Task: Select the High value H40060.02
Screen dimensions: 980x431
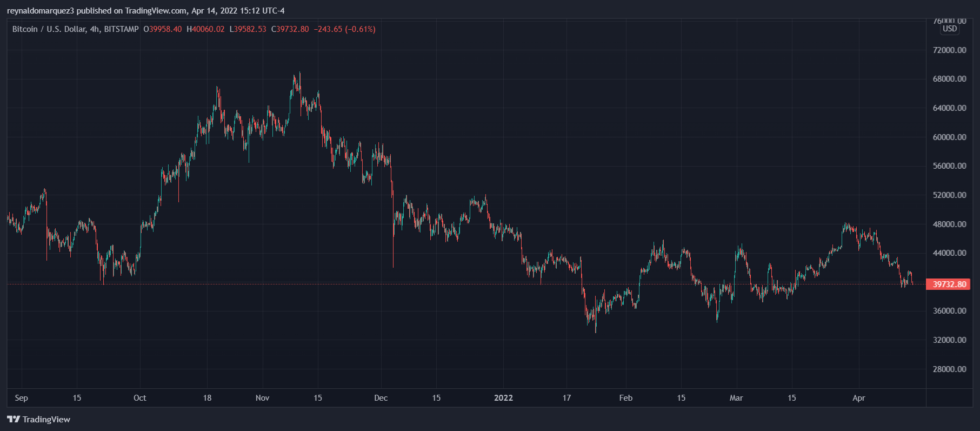Action: 205,29
